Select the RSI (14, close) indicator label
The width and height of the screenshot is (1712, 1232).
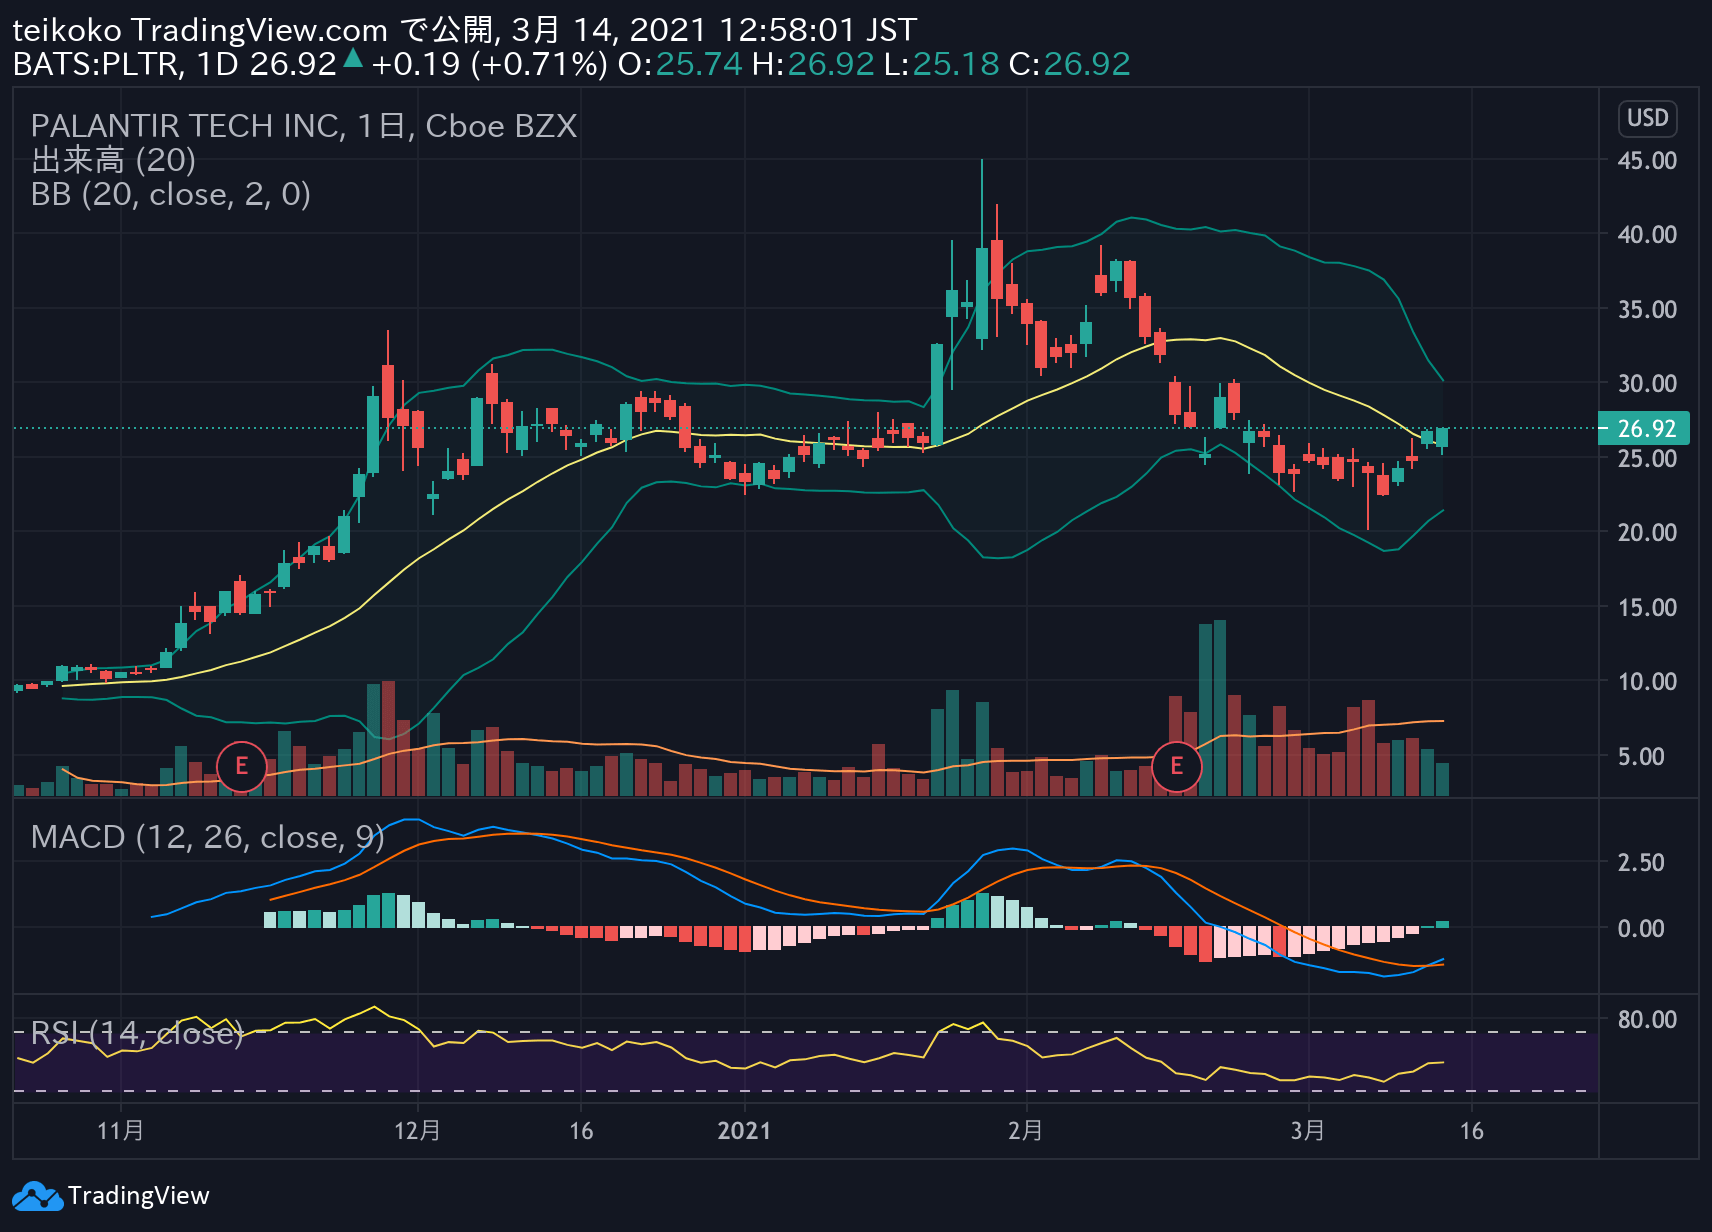pyautogui.click(x=137, y=1033)
